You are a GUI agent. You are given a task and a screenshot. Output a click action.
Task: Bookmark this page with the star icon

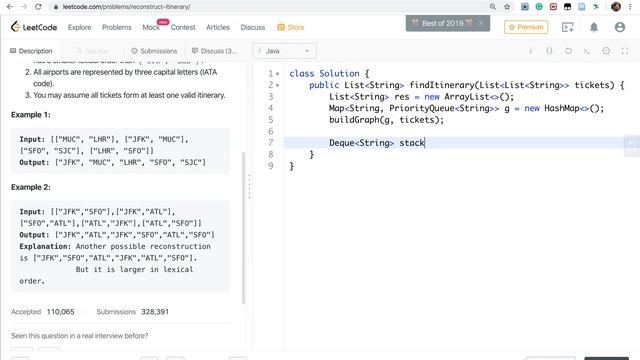507,7
